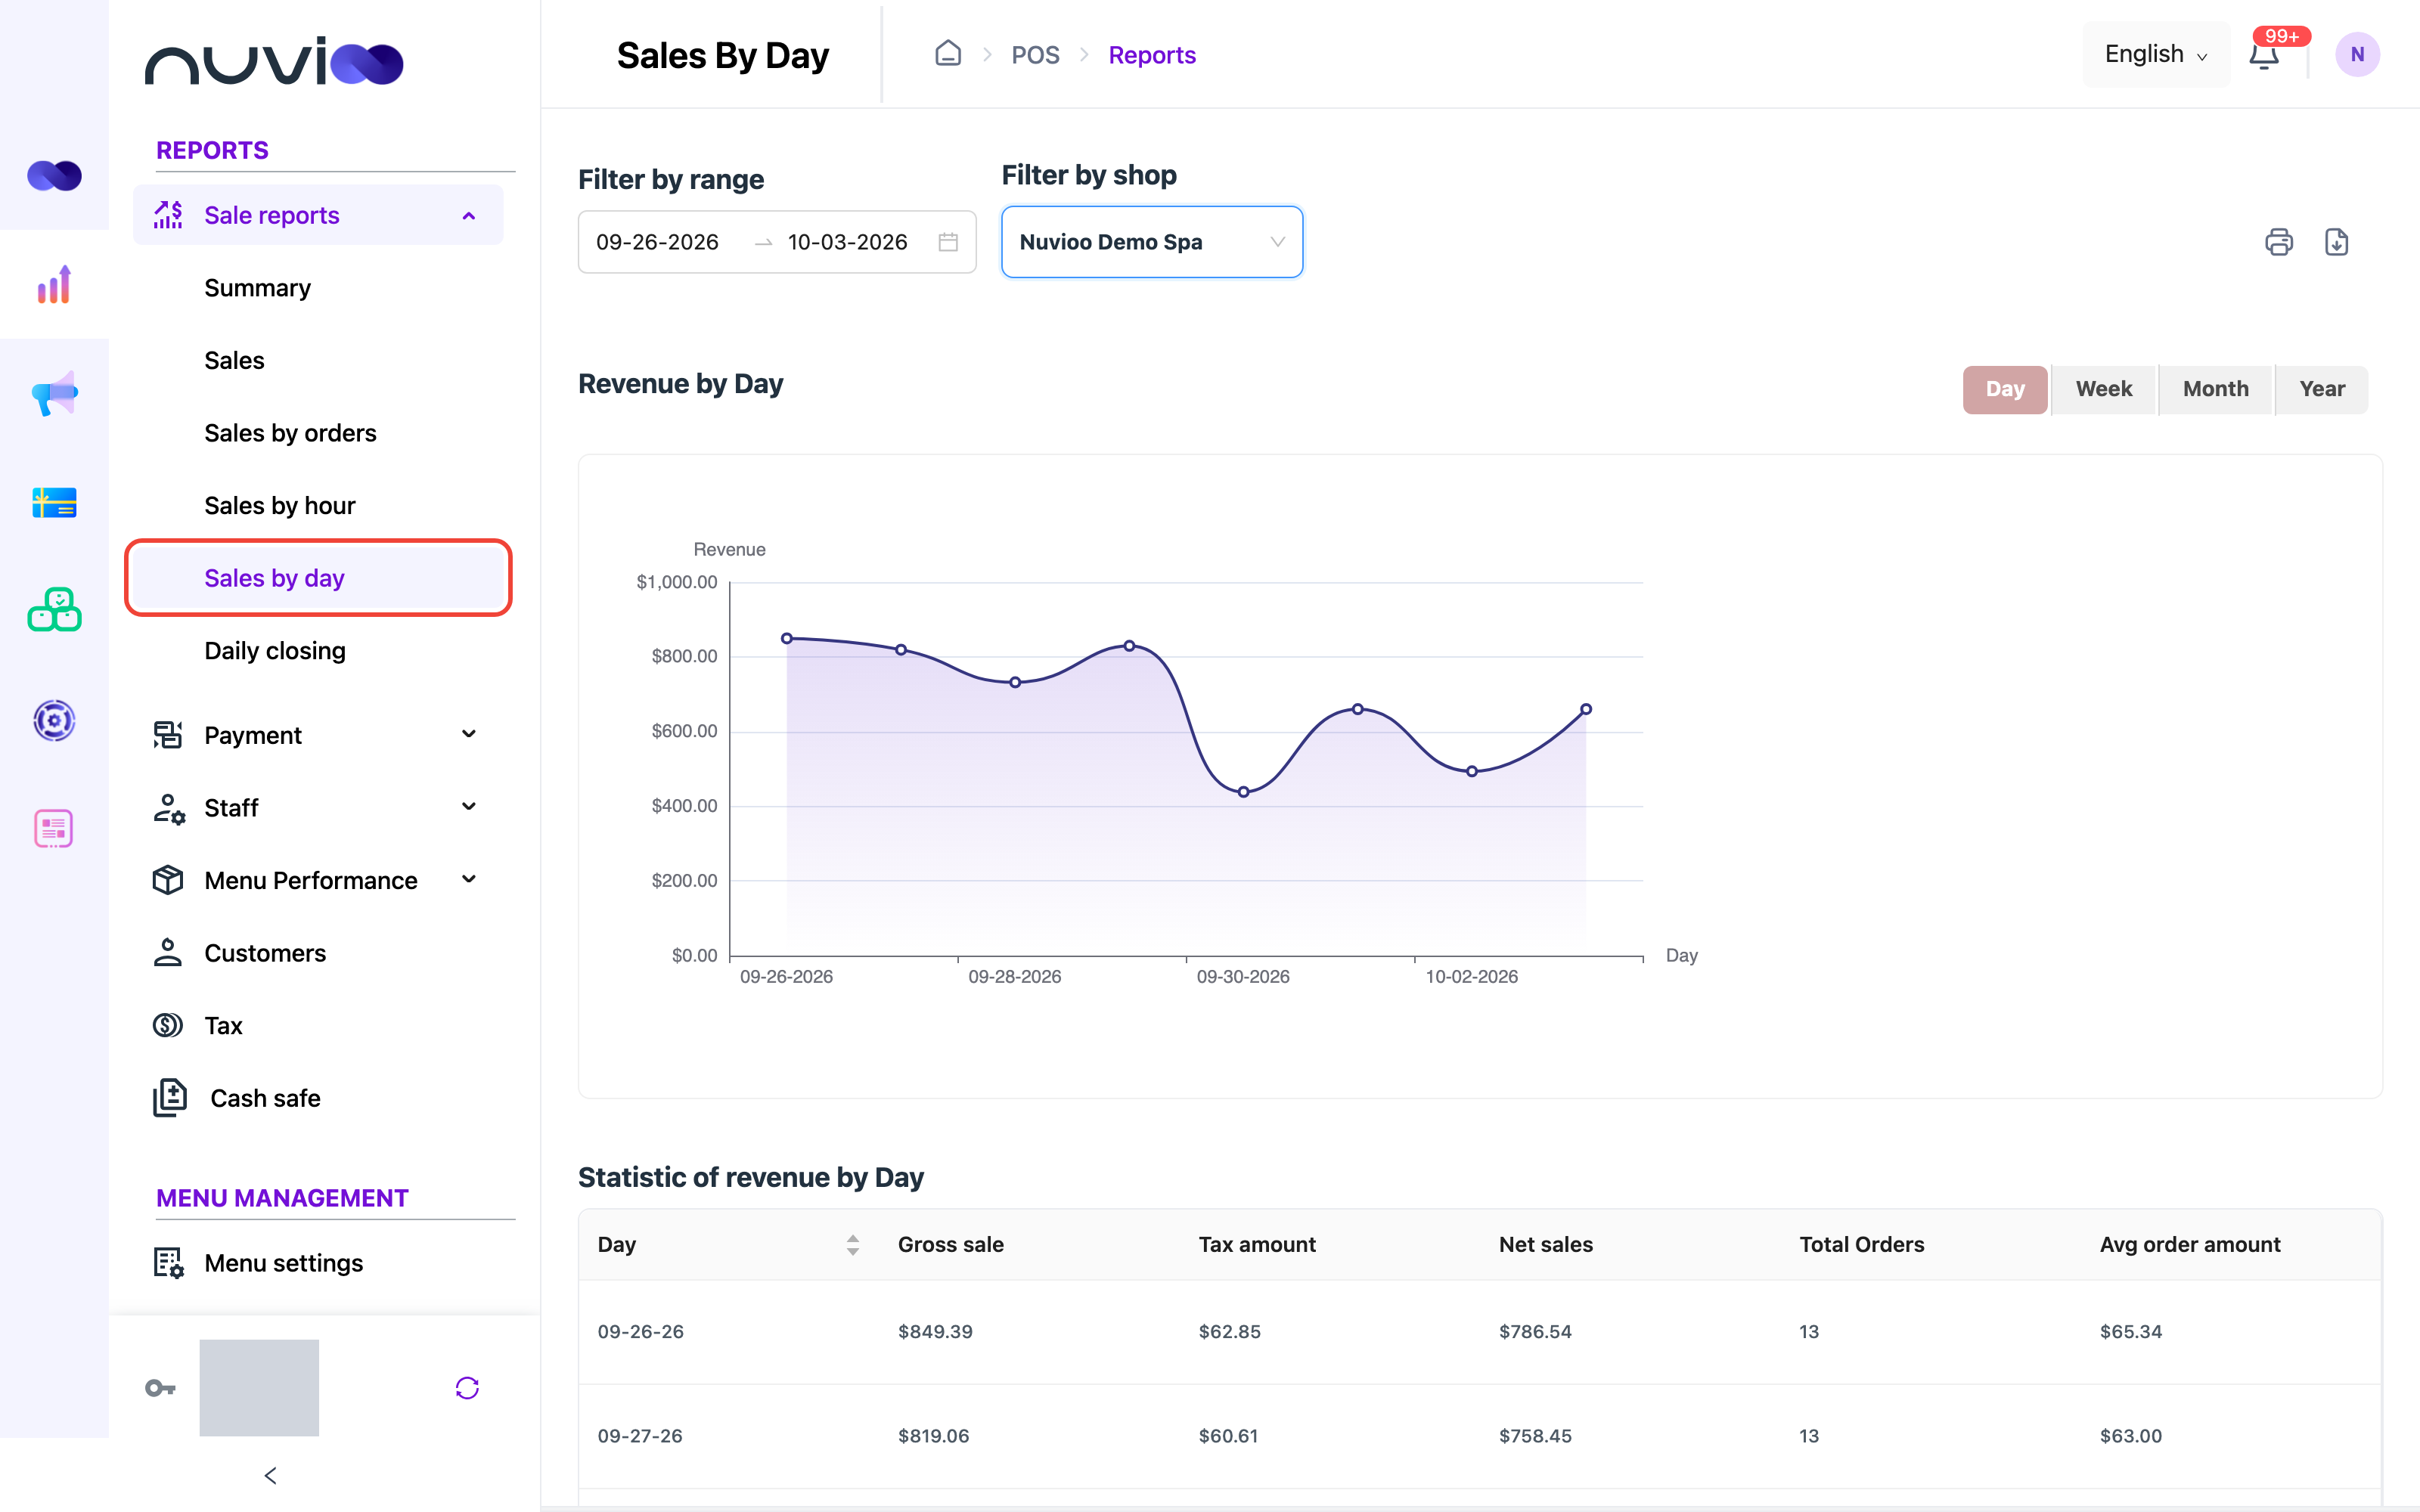Screen dimensions: 2420x1512
Task: Open the Sales by orders report
Action: click(290, 433)
